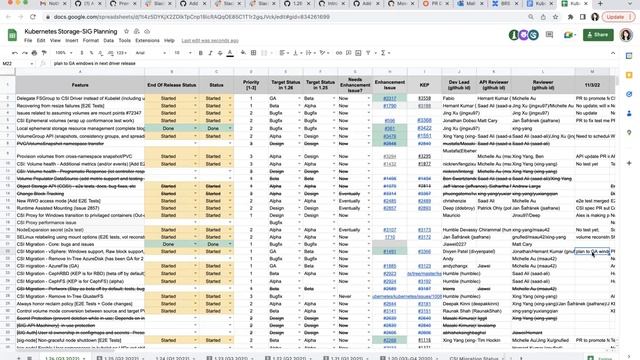Image resolution: width=640 pixels, height=360 pixels.
Task: Open the View menu
Action: click(x=55, y=41)
